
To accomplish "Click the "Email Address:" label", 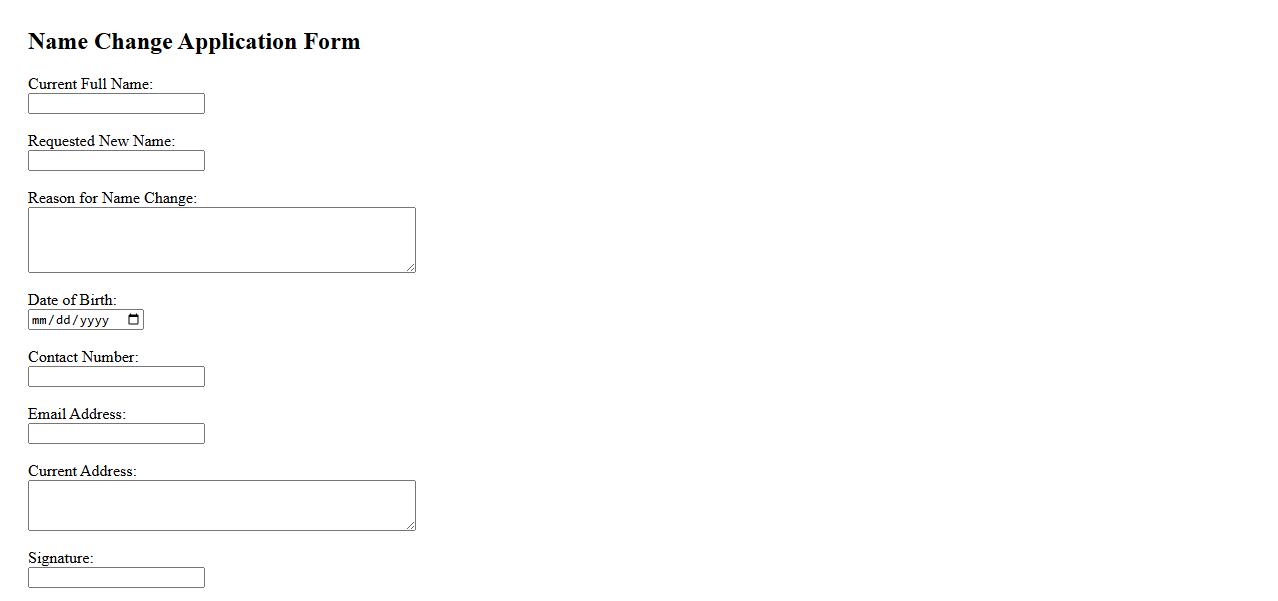I will (x=77, y=414).
